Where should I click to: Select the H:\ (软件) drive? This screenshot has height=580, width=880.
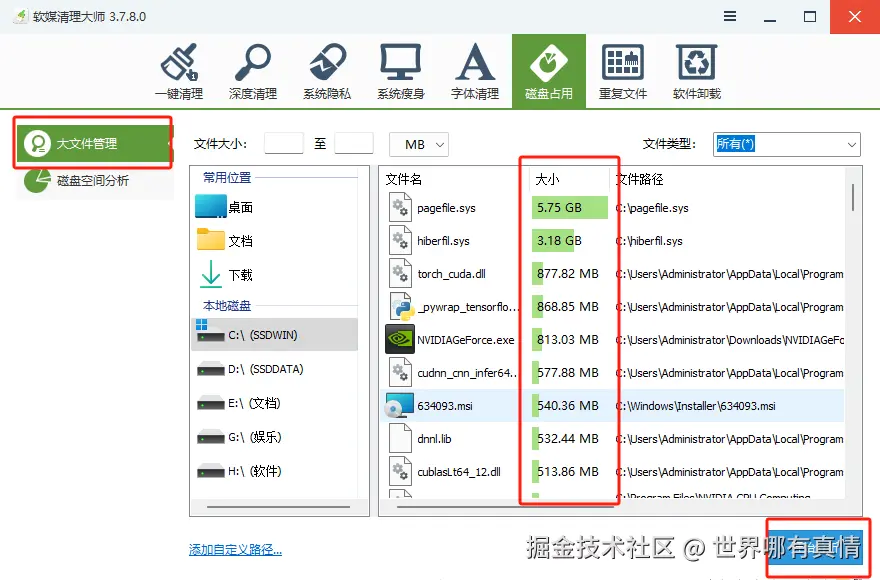click(274, 471)
